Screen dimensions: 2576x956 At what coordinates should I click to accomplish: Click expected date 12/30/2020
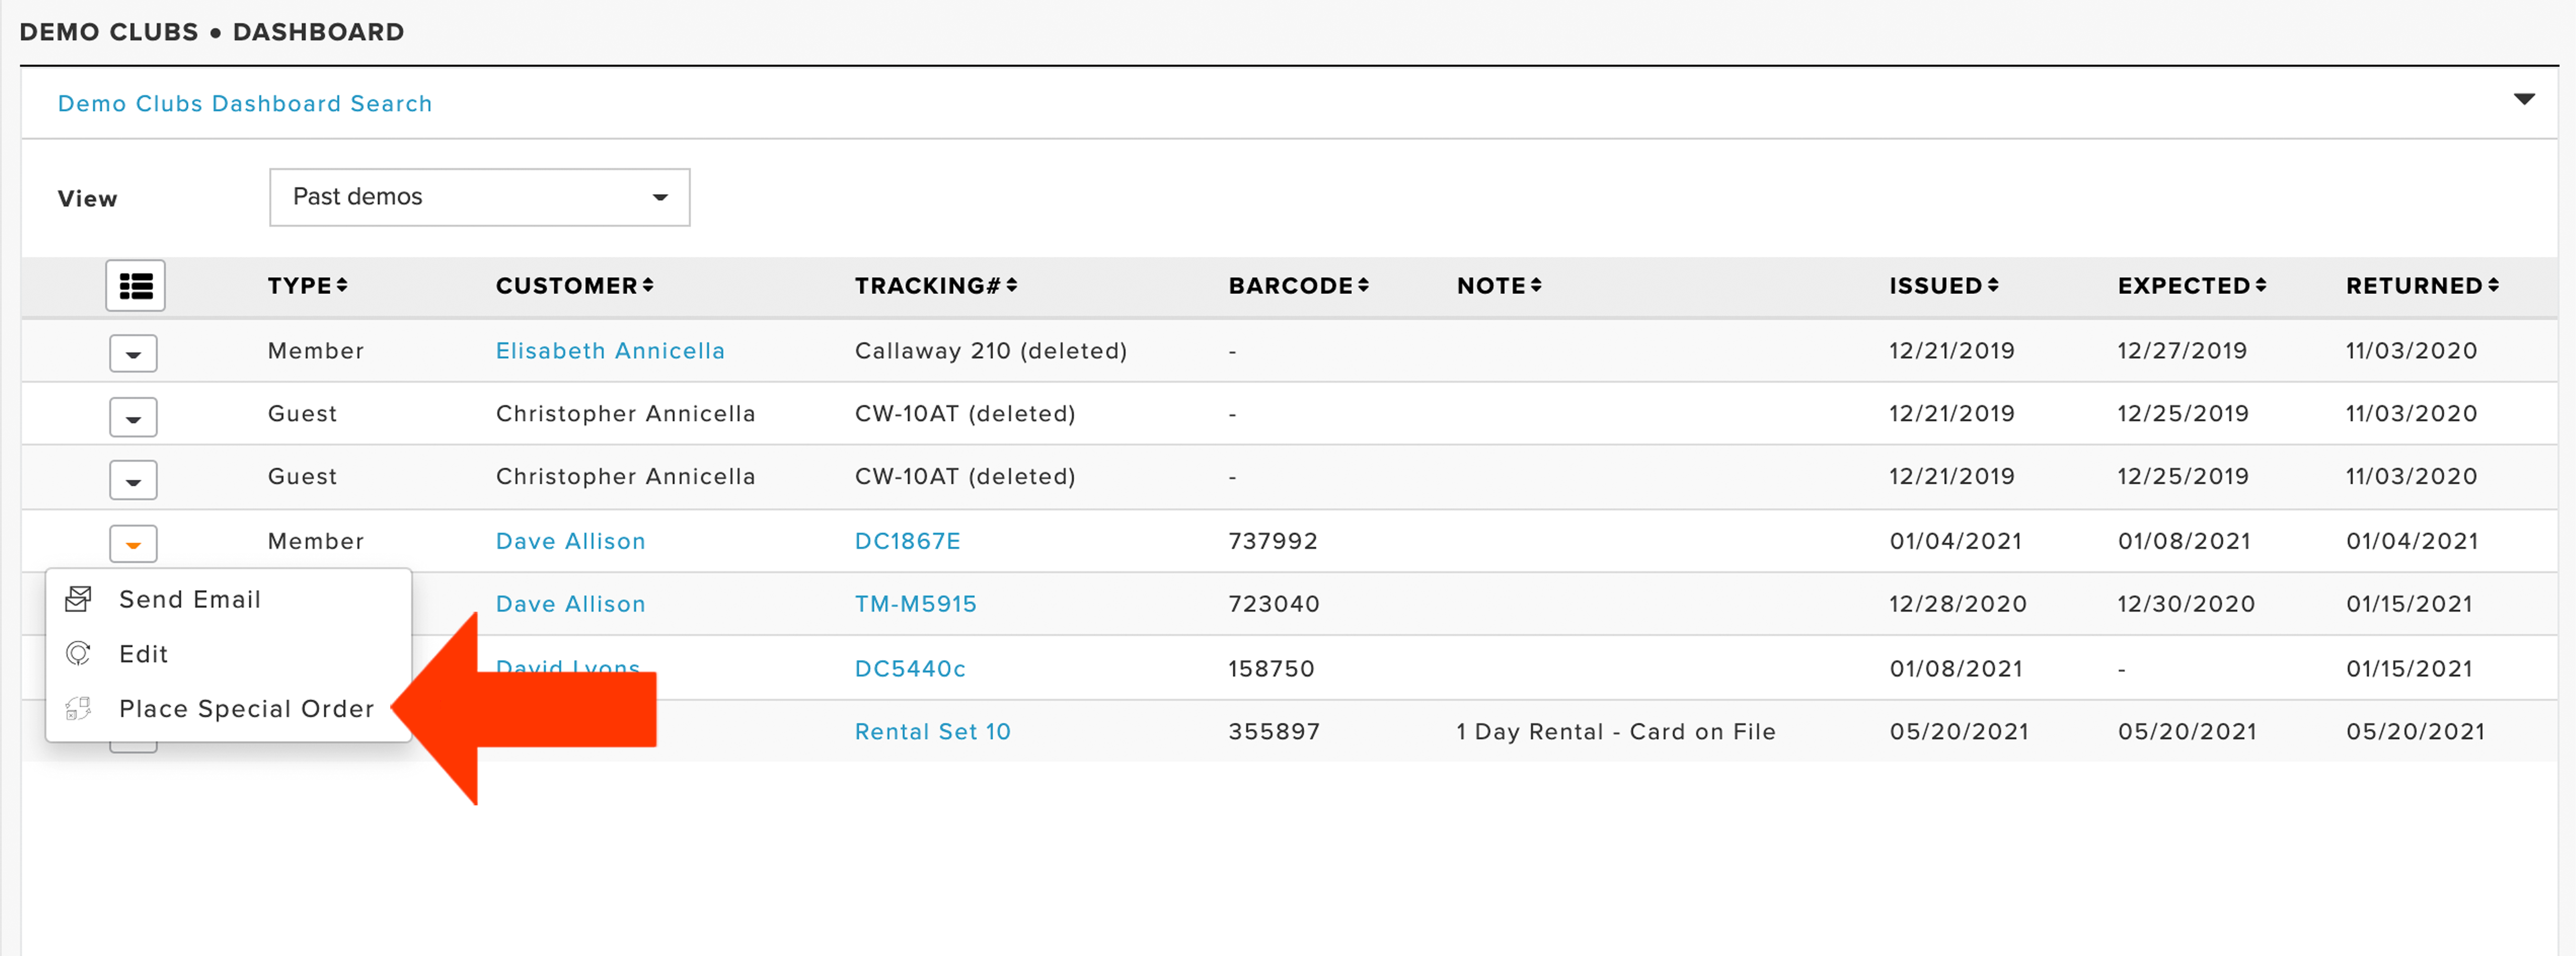point(2186,604)
